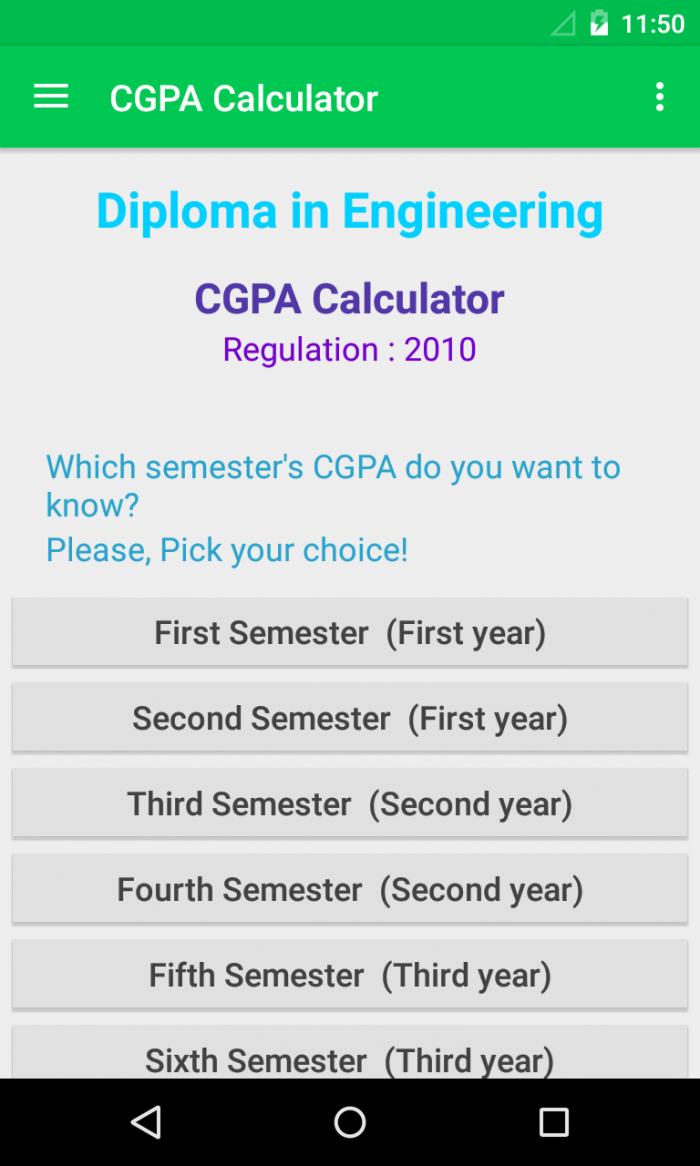The image size is (700, 1166).
Task: Tap the Android back navigation icon
Action: click(x=146, y=1121)
